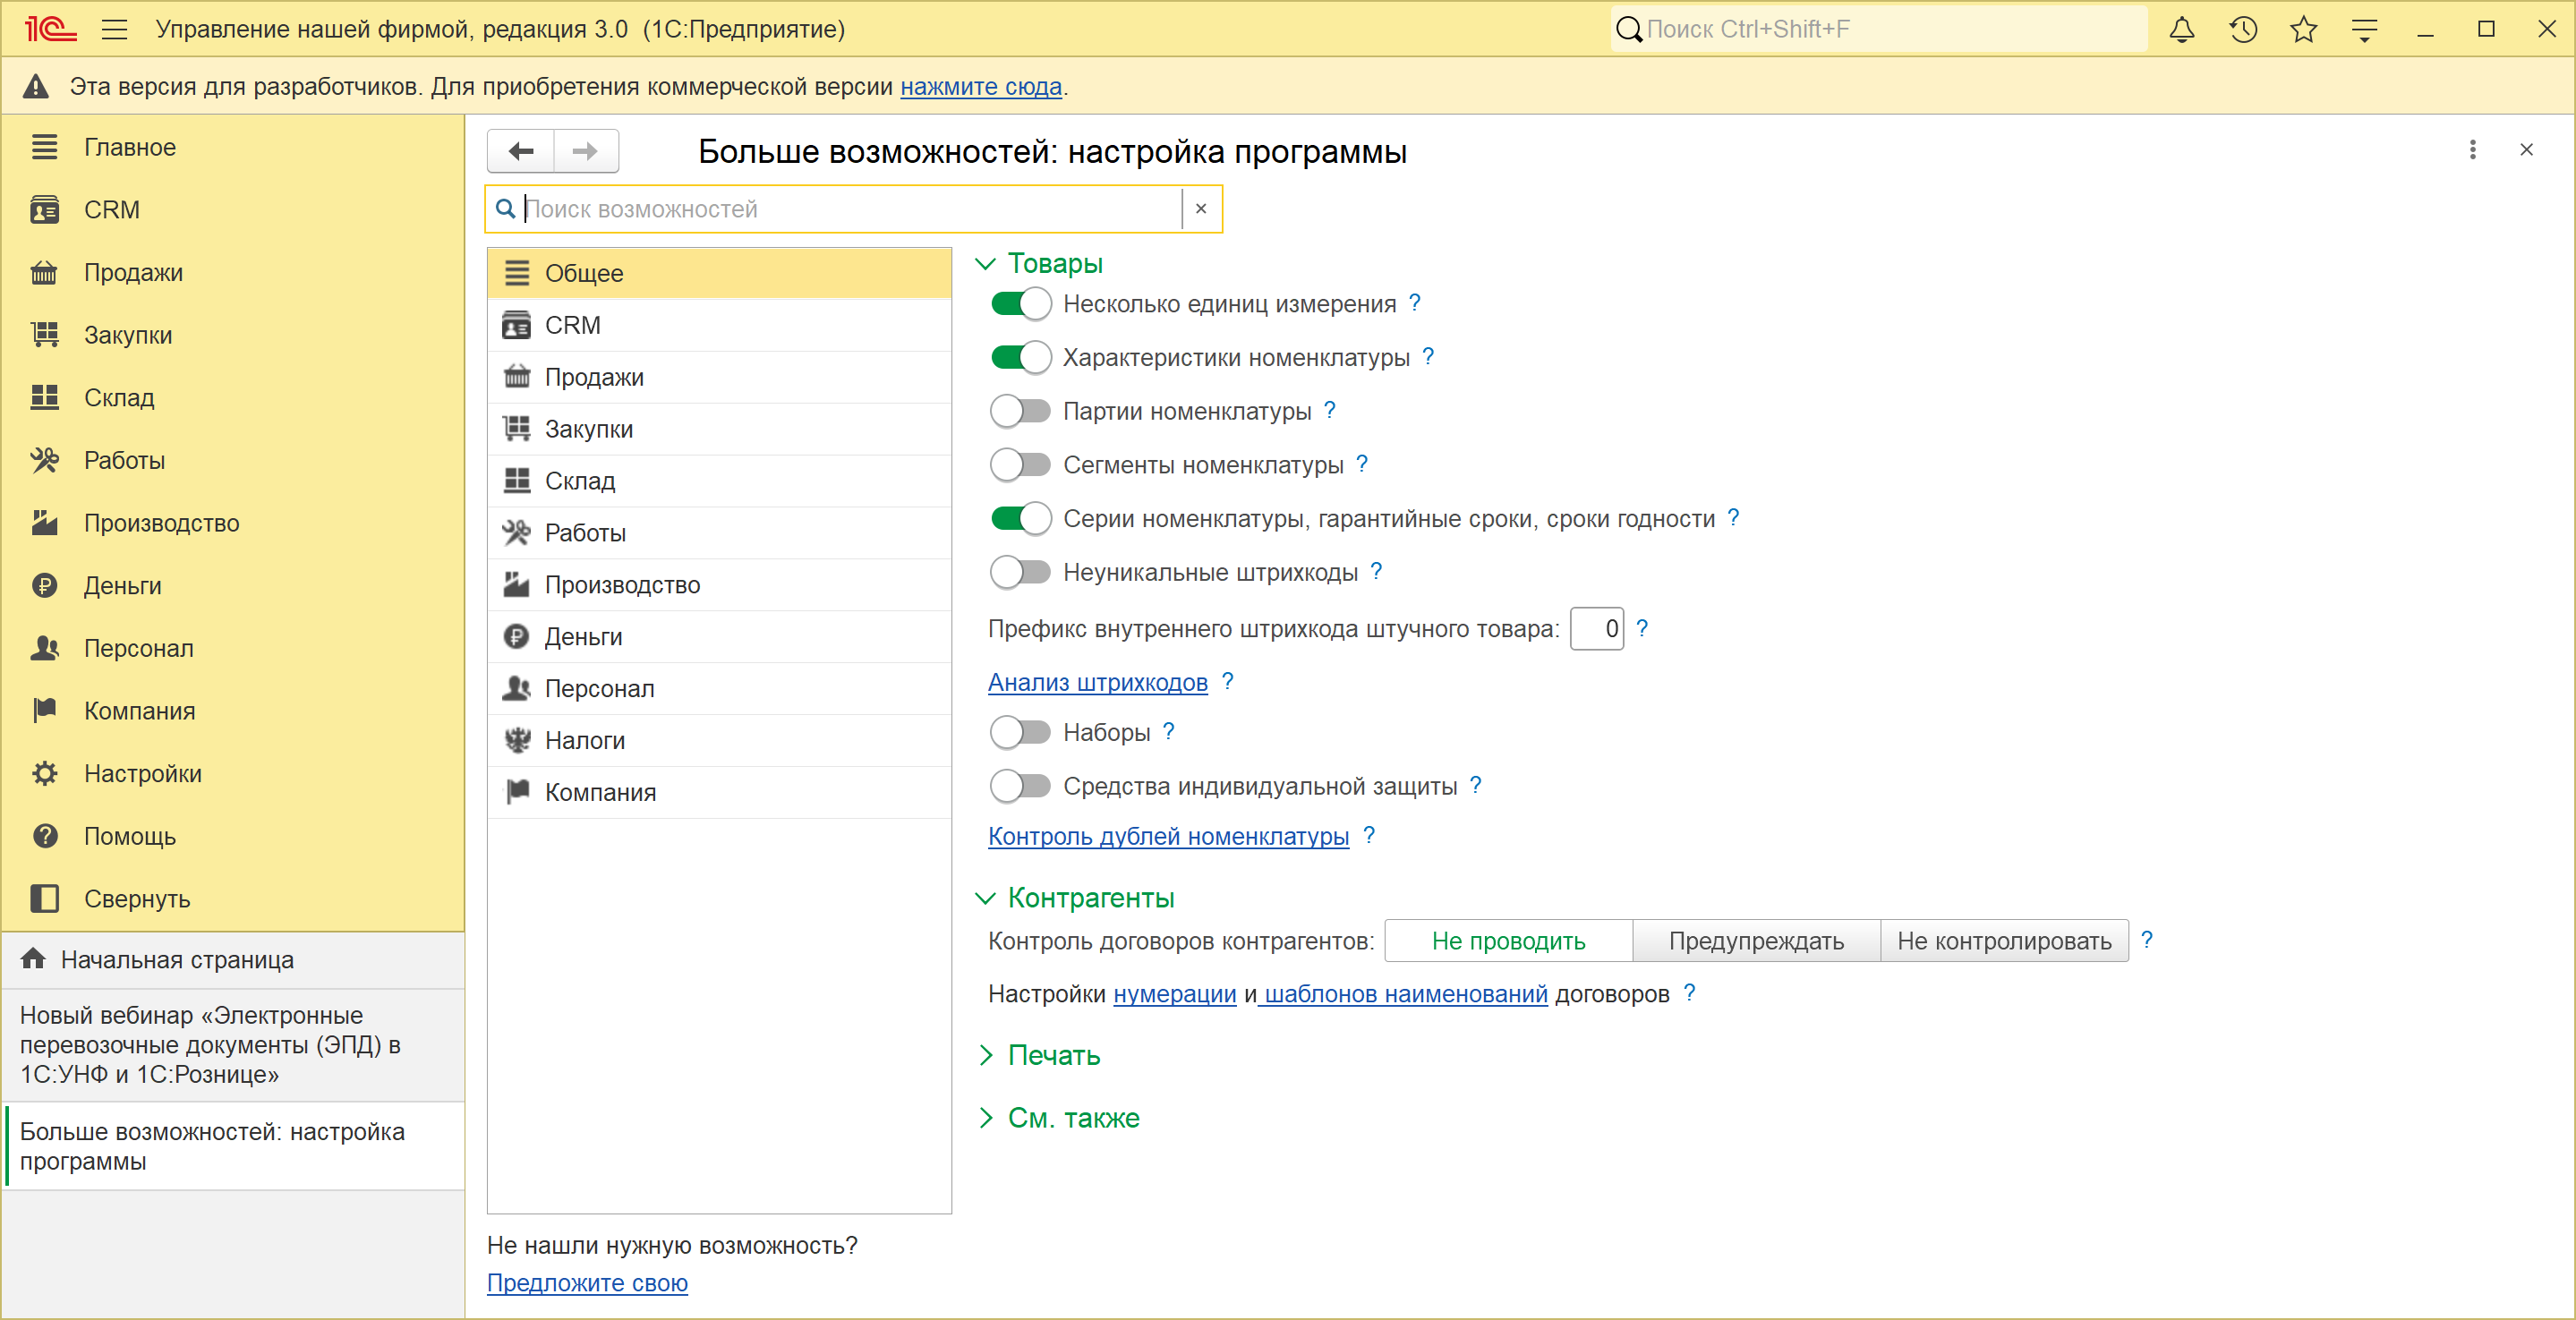The width and height of the screenshot is (2576, 1320).
Task: Collapse the Контрагенты section
Action: click(x=986, y=898)
